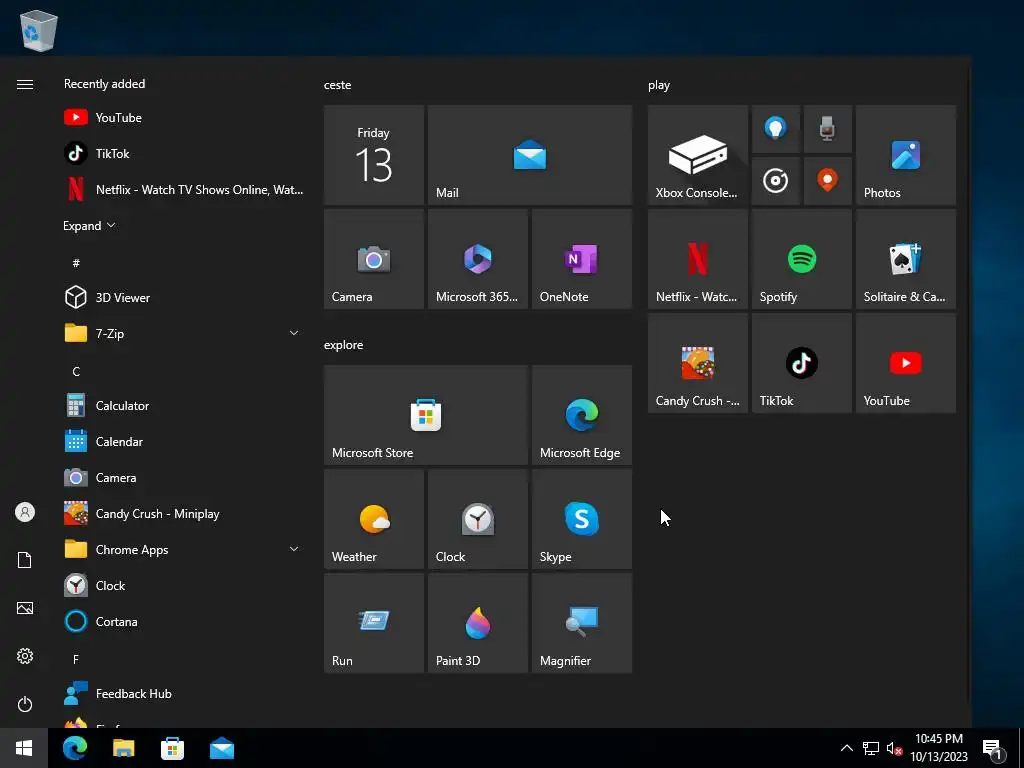The image size is (1024, 768).
Task: Open the user account icon in Start sidebar
Action: (x=25, y=512)
